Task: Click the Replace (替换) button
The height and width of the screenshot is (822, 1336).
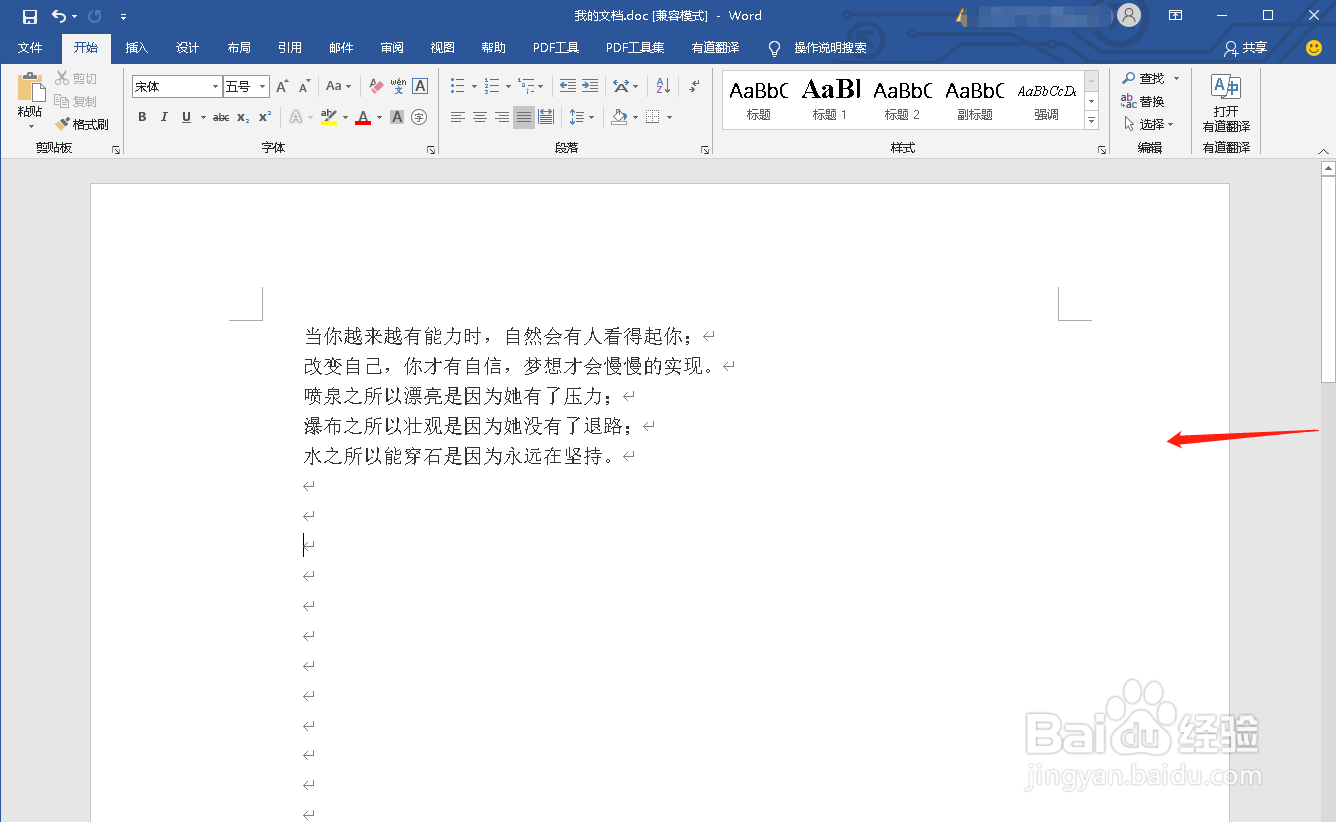Action: [x=1144, y=101]
